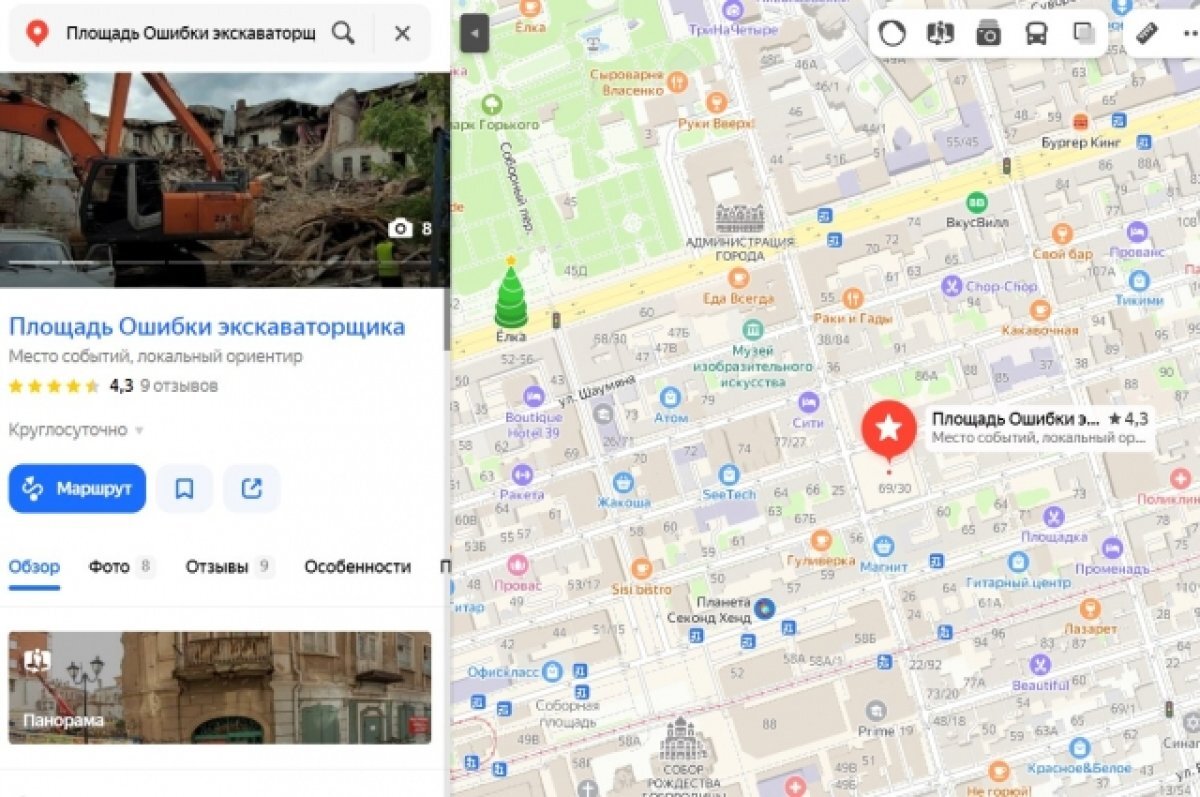Select the Планета Секонд Хенд icon

point(765,608)
